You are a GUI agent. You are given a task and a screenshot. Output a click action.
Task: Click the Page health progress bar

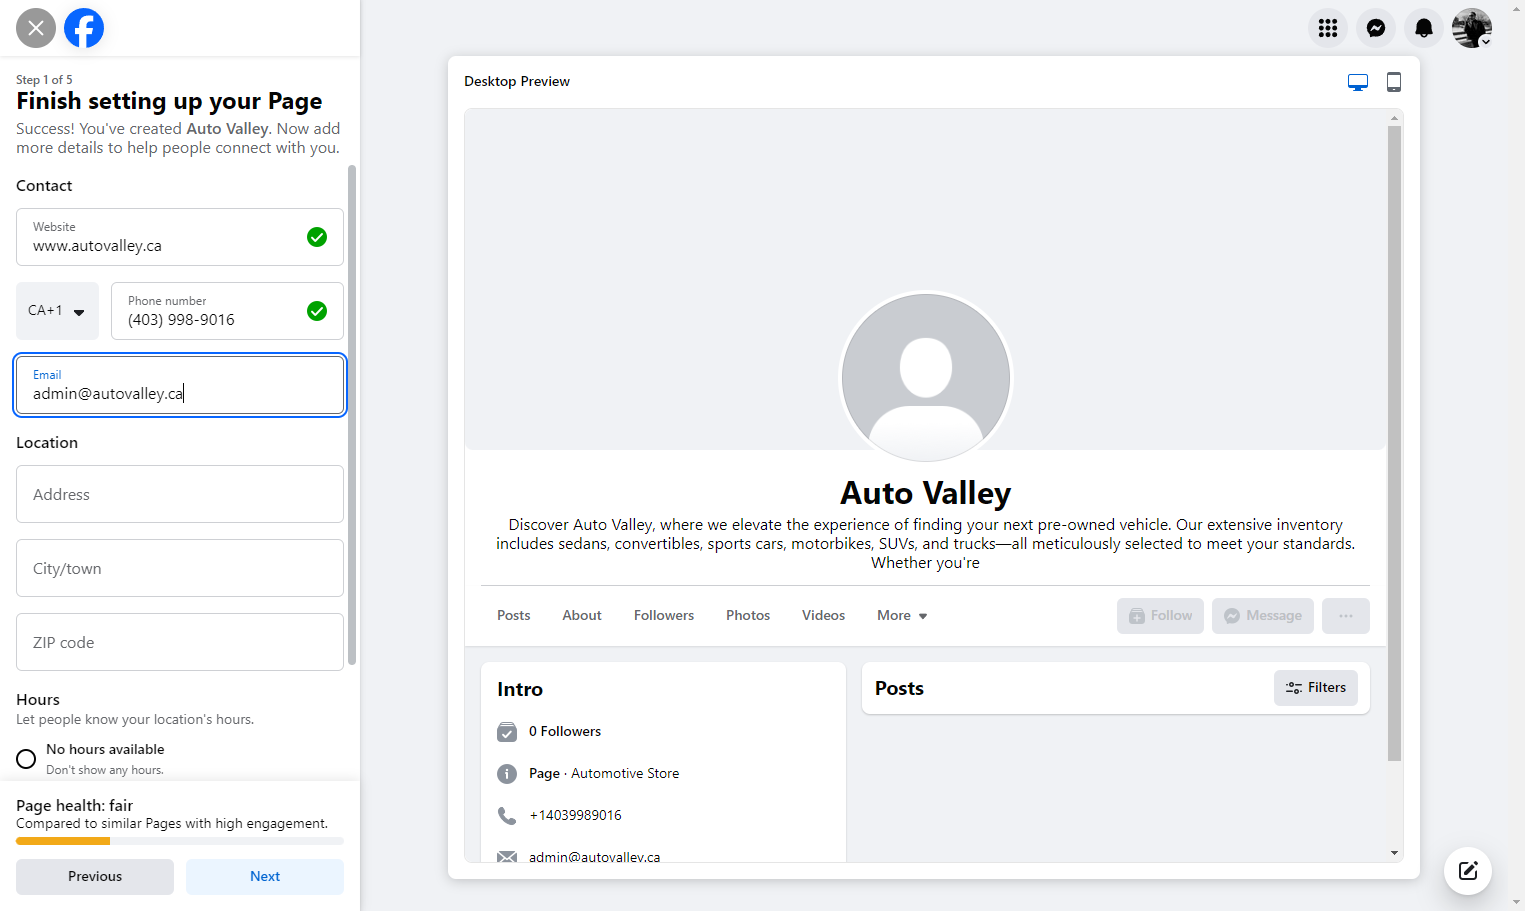coord(180,841)
